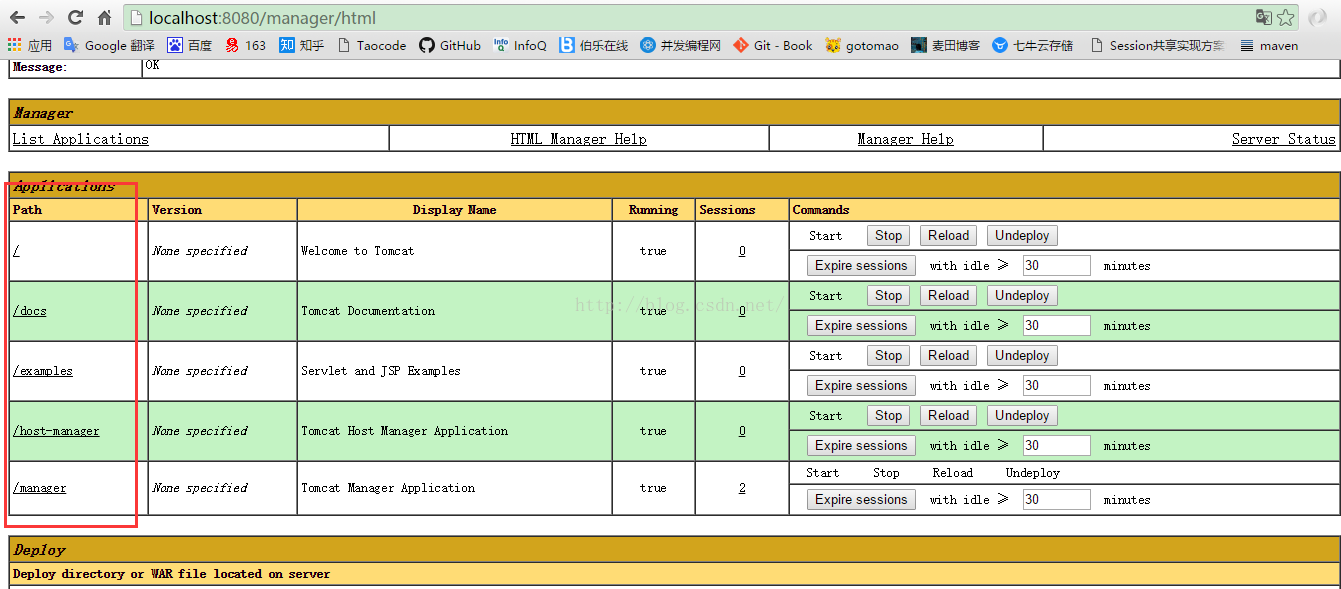Open the InfoQ bookmark

tap(520, 45)
